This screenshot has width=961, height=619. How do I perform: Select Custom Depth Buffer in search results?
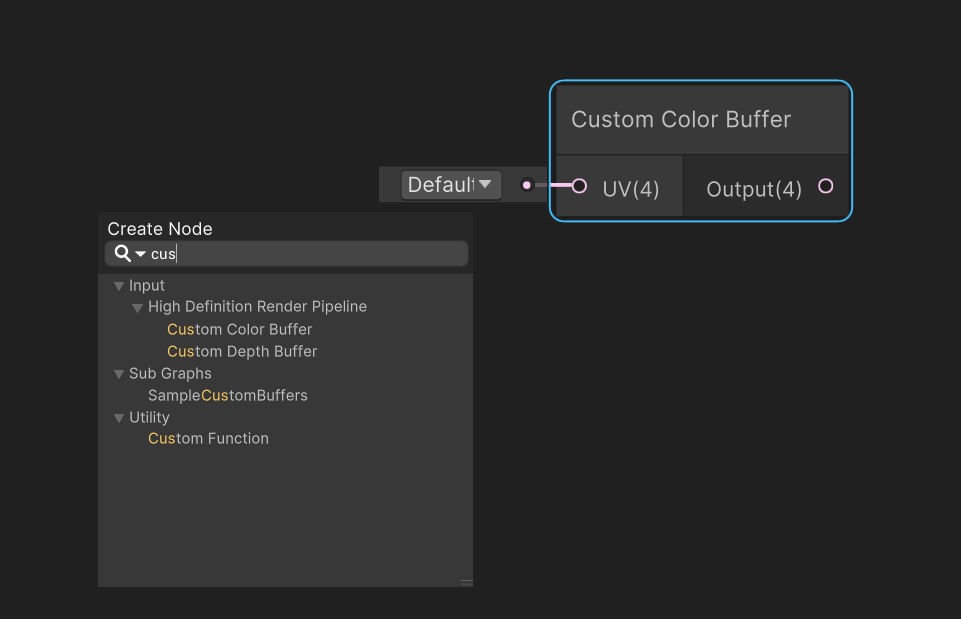(242, 352)
